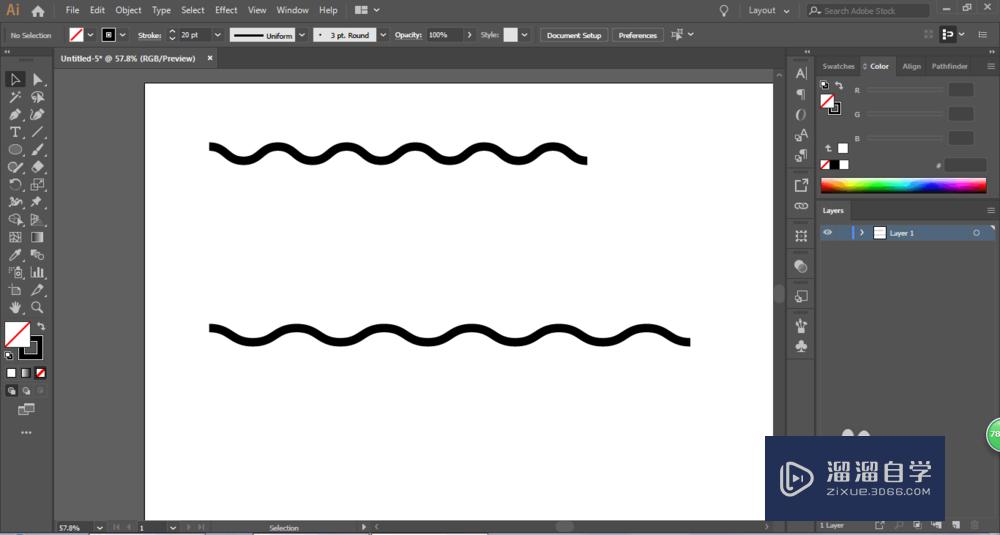This screenshot has height=535, width=1000.
Task: Open the Asset Export panel icon
Action: click(801, 186)
